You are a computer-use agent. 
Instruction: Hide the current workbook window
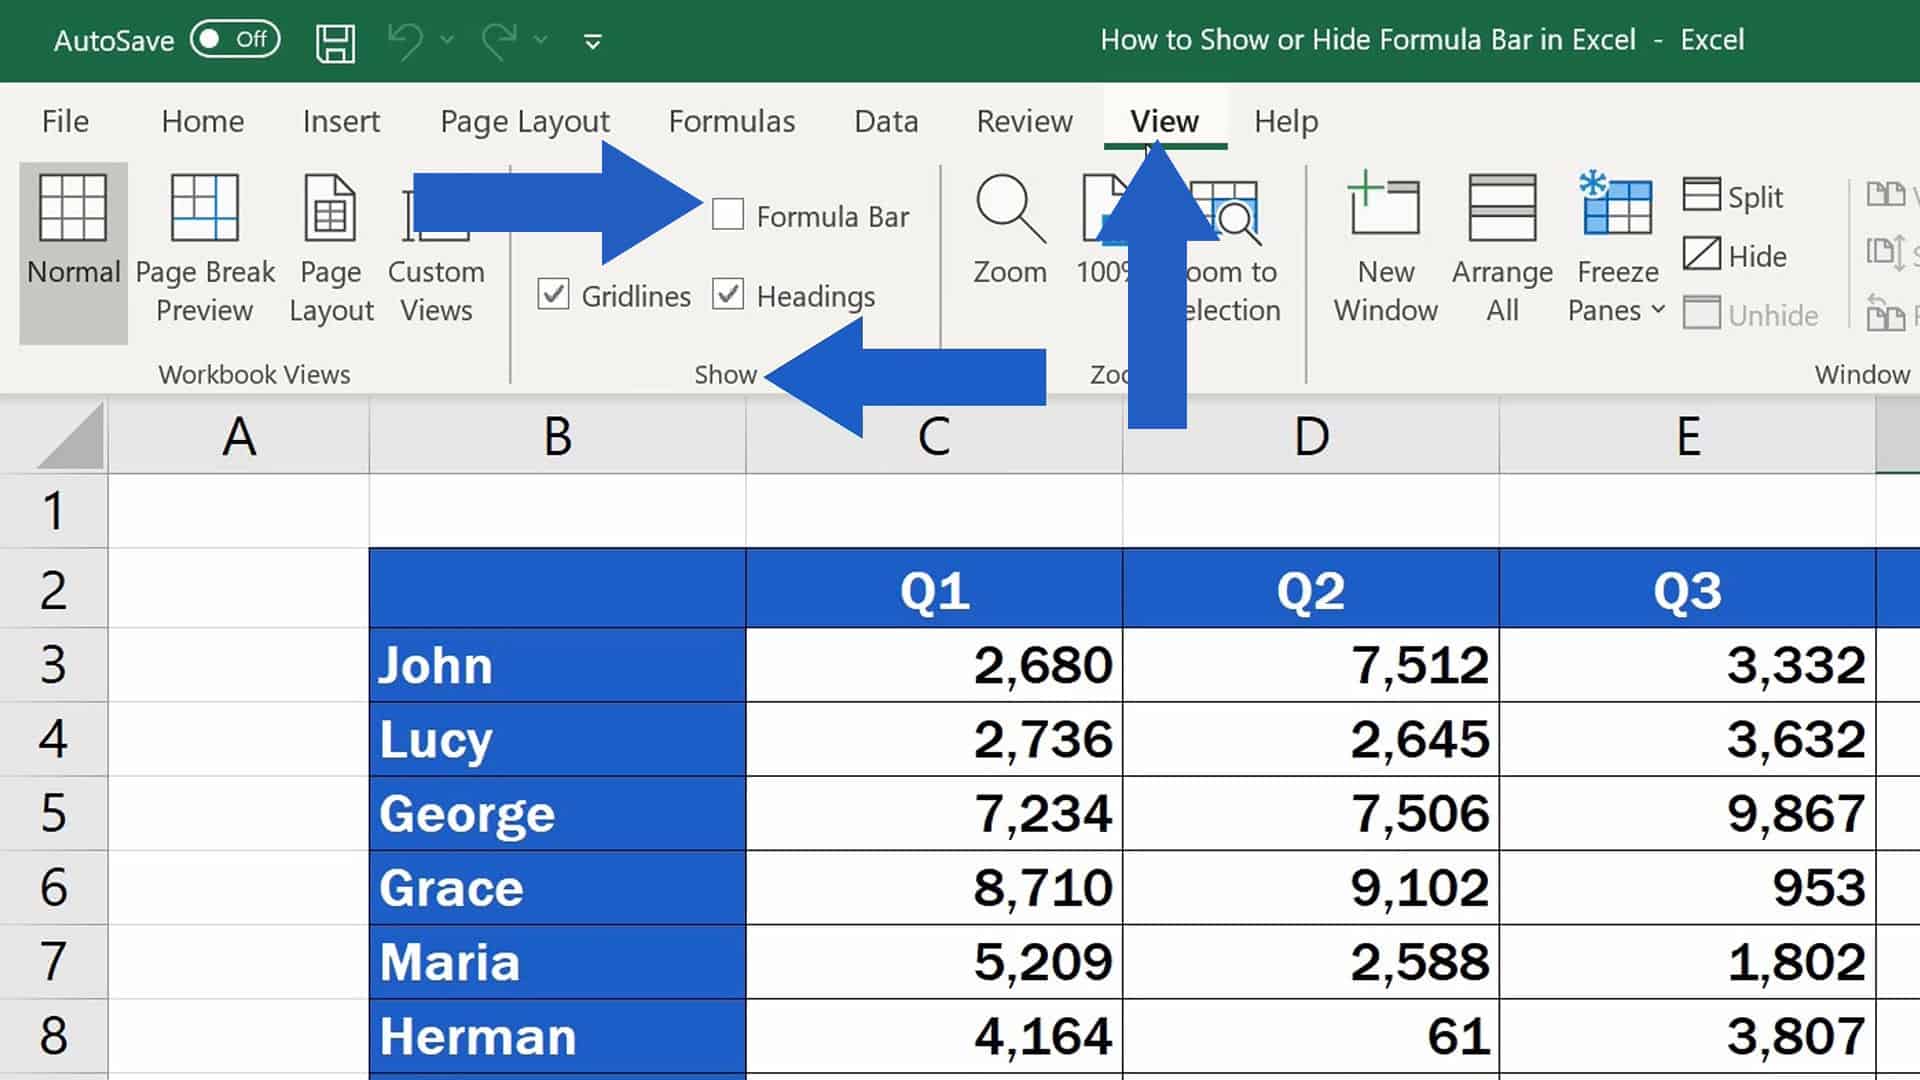tap(1737, 255)
